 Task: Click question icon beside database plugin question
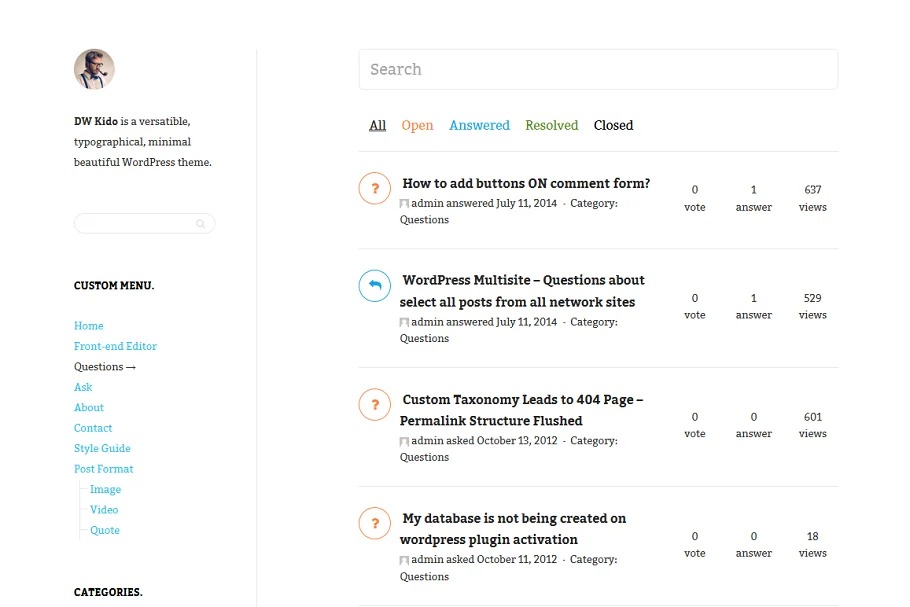tap(374, 523)
